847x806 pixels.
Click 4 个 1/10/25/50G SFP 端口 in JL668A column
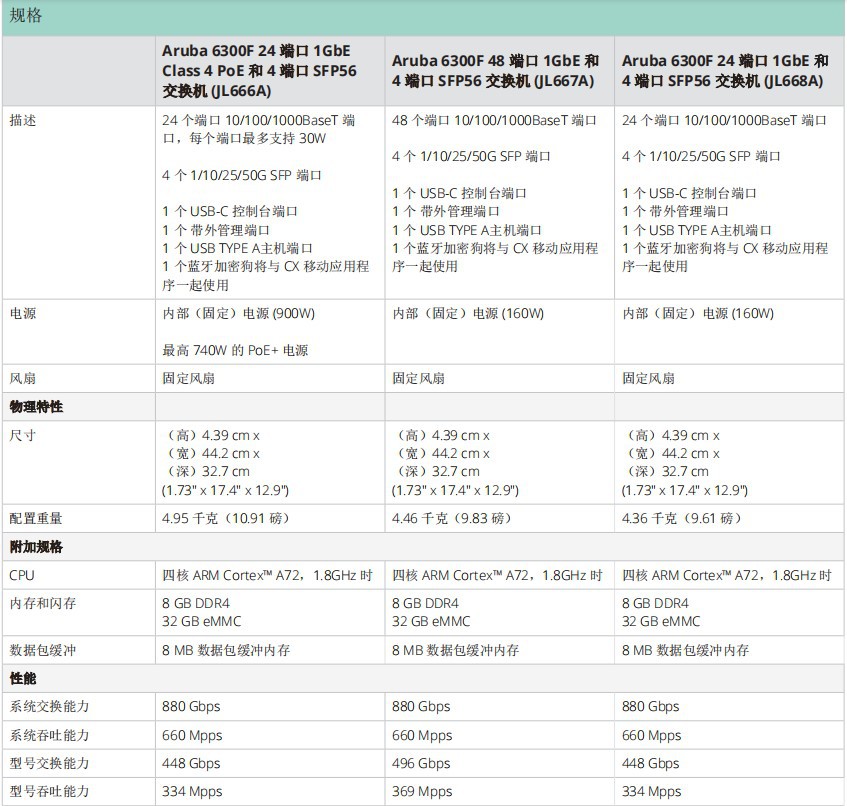pos(701,157)
